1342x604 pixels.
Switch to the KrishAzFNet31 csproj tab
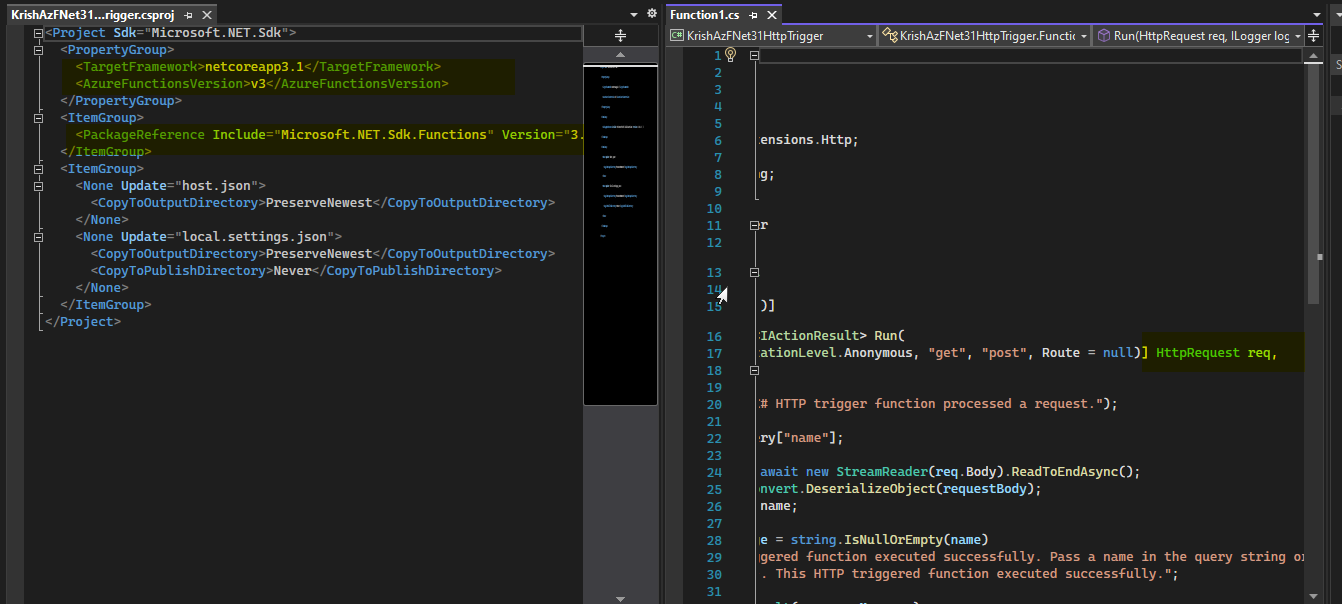[93, 15]
